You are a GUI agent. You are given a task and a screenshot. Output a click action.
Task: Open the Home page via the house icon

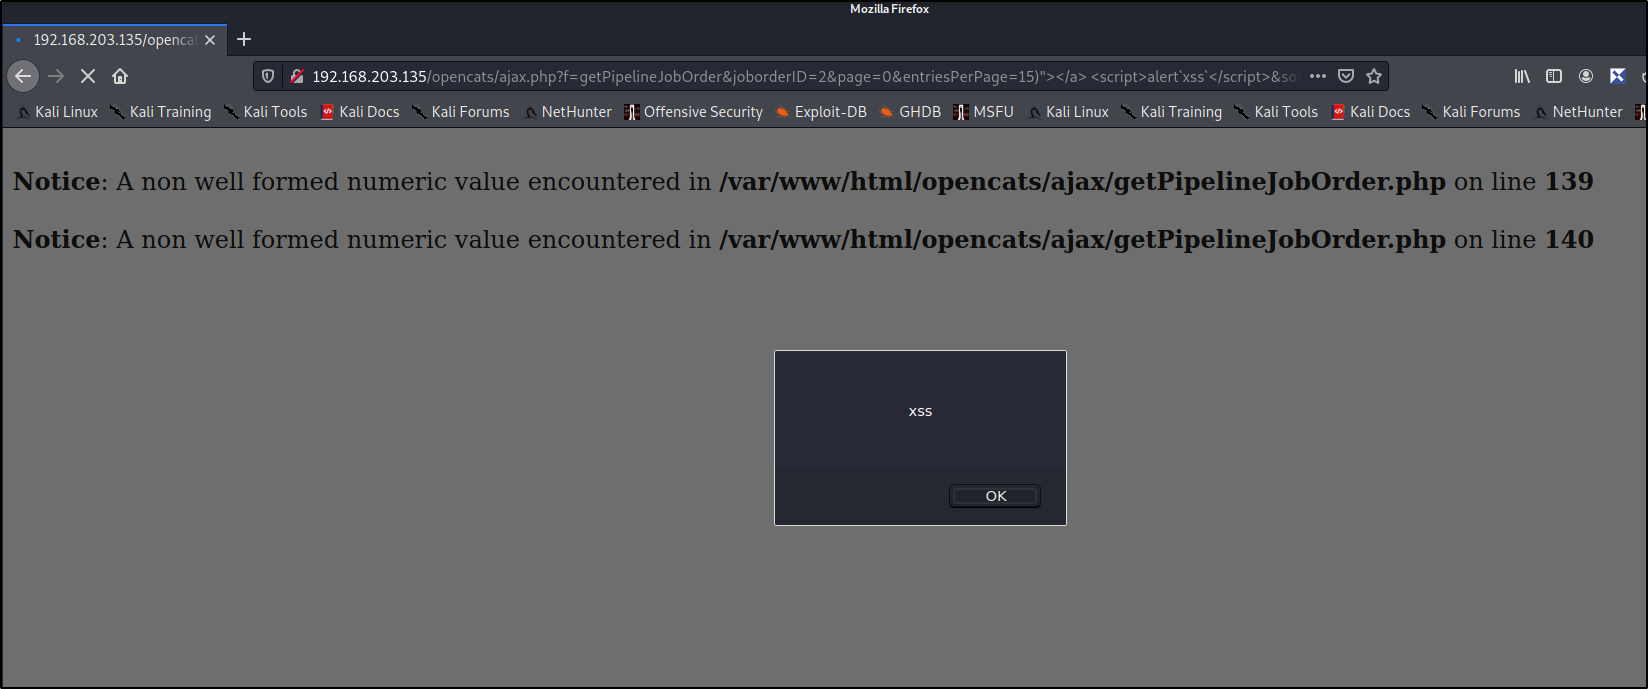120,76
